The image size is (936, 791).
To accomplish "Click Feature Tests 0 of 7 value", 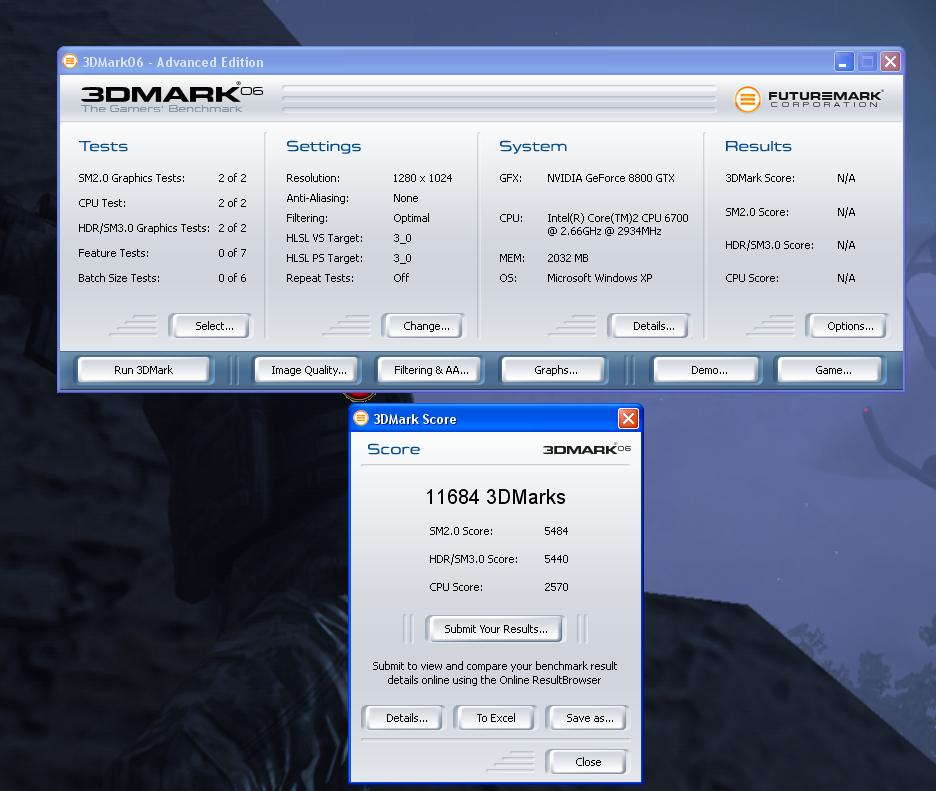I will point(232,253).
